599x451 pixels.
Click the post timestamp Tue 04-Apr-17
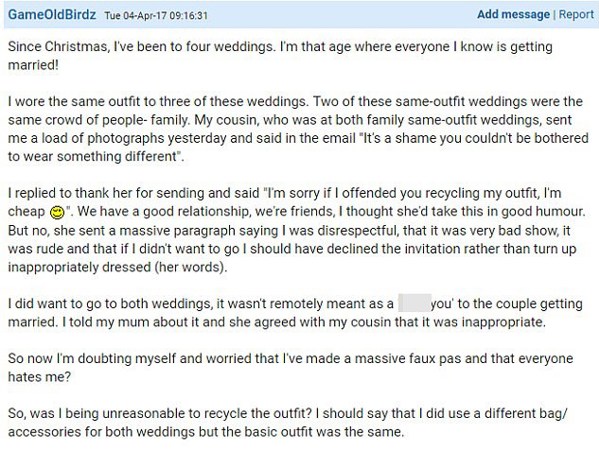[156, 16]
